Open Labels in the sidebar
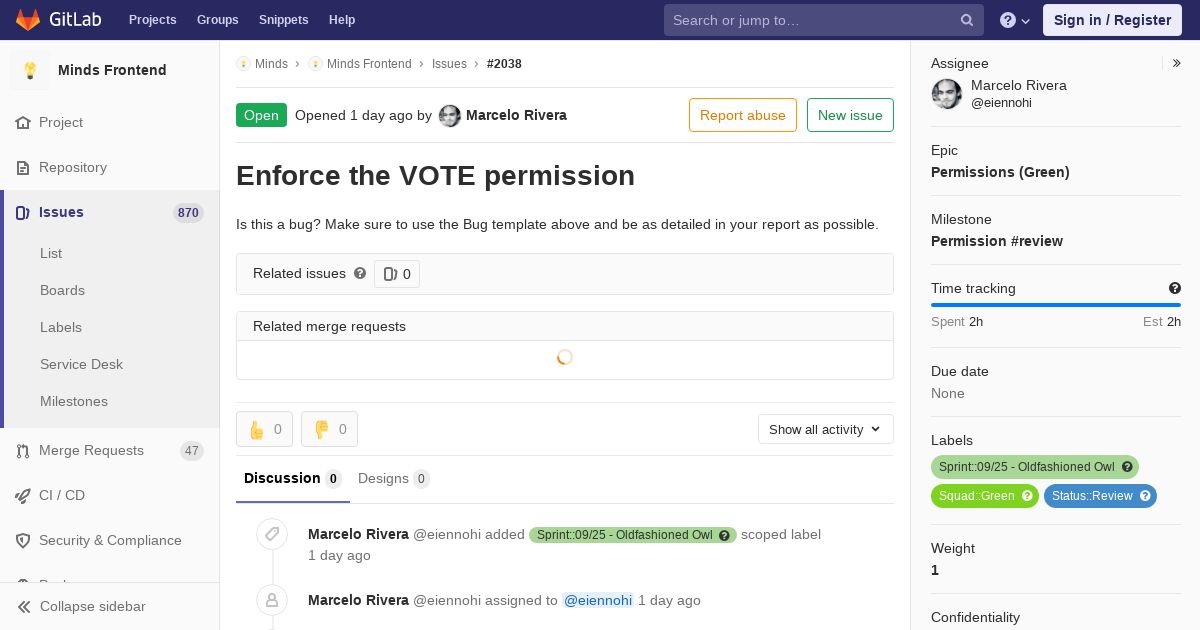The height and width of the screenshot is (630, 1200). pos(61,327)
